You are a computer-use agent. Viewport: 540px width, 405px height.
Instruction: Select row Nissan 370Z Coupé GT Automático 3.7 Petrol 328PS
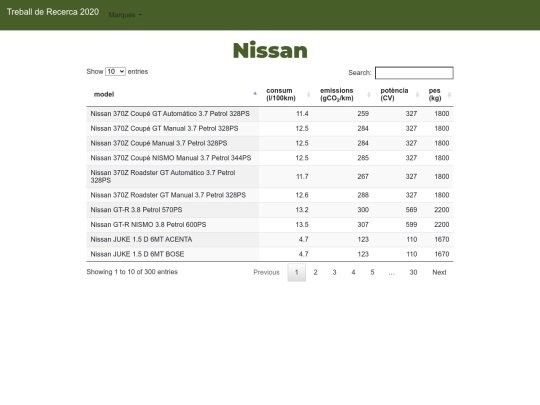pyautogui.click(x=270, y=114)
